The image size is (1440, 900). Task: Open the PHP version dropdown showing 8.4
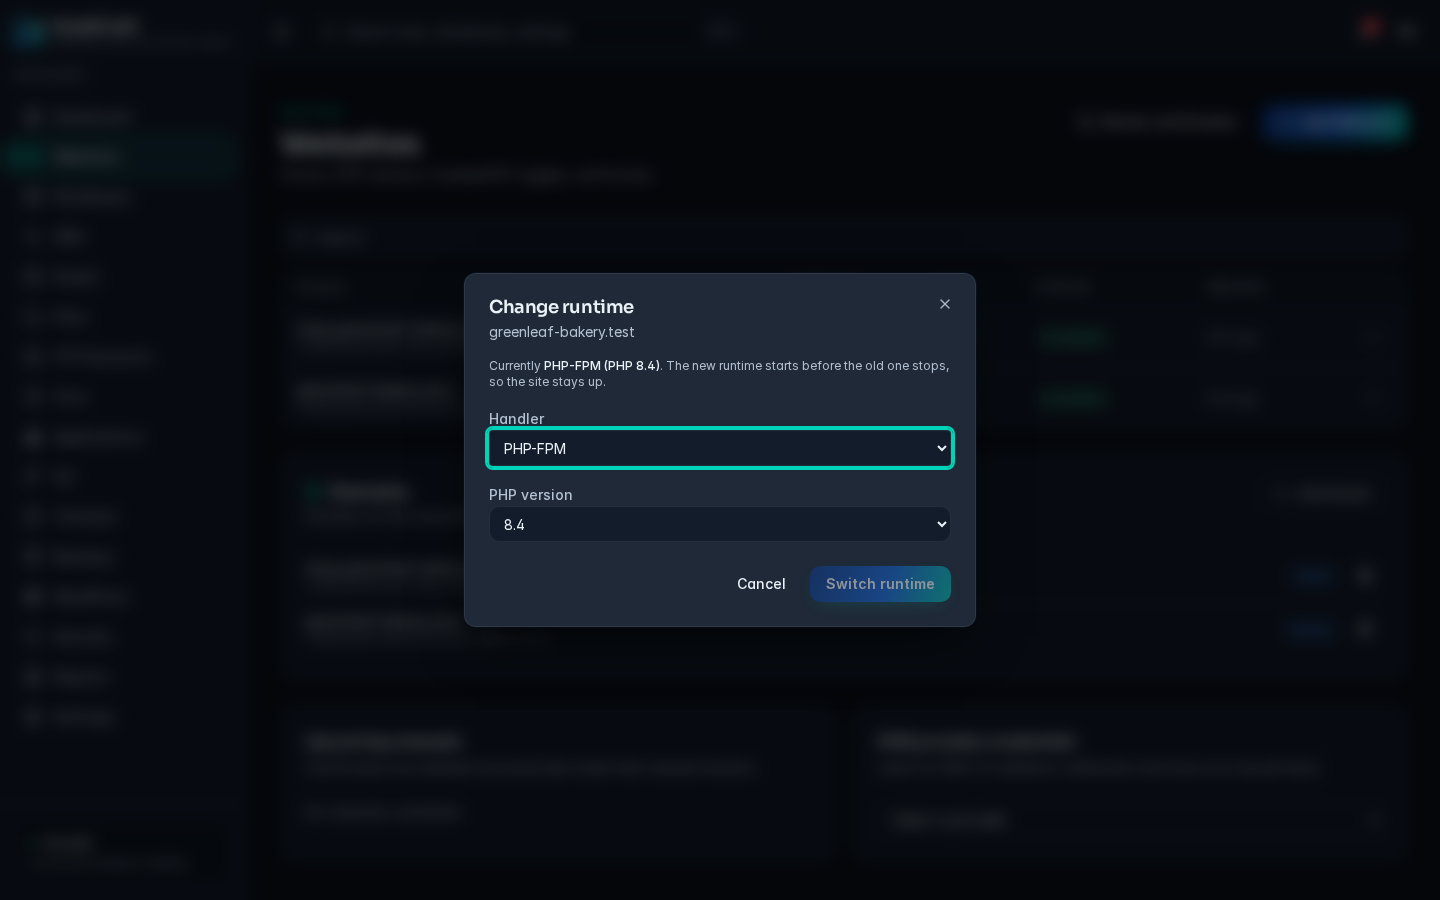pyautogui.click(x=720, y=524)
